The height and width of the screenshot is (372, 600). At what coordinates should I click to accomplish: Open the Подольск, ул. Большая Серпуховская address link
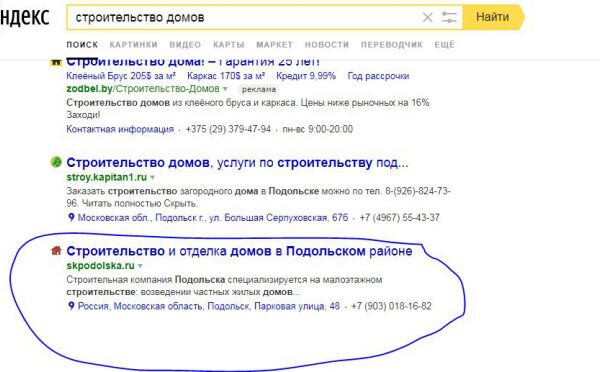coord(213,218)
